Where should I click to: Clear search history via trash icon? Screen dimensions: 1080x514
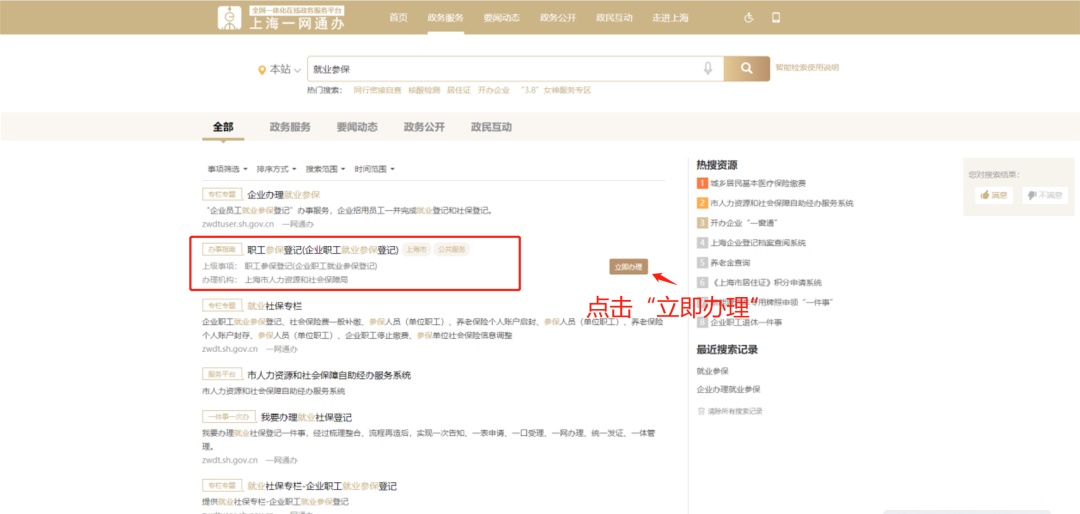[x=701, y=411]
